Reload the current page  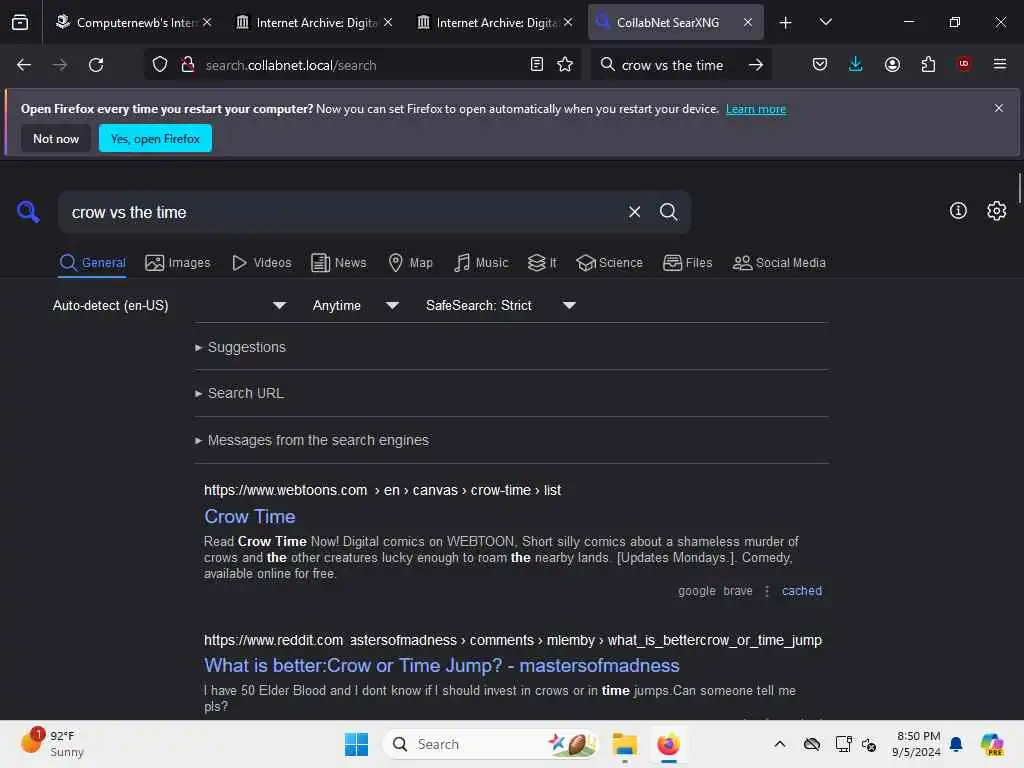click(96, 65)
